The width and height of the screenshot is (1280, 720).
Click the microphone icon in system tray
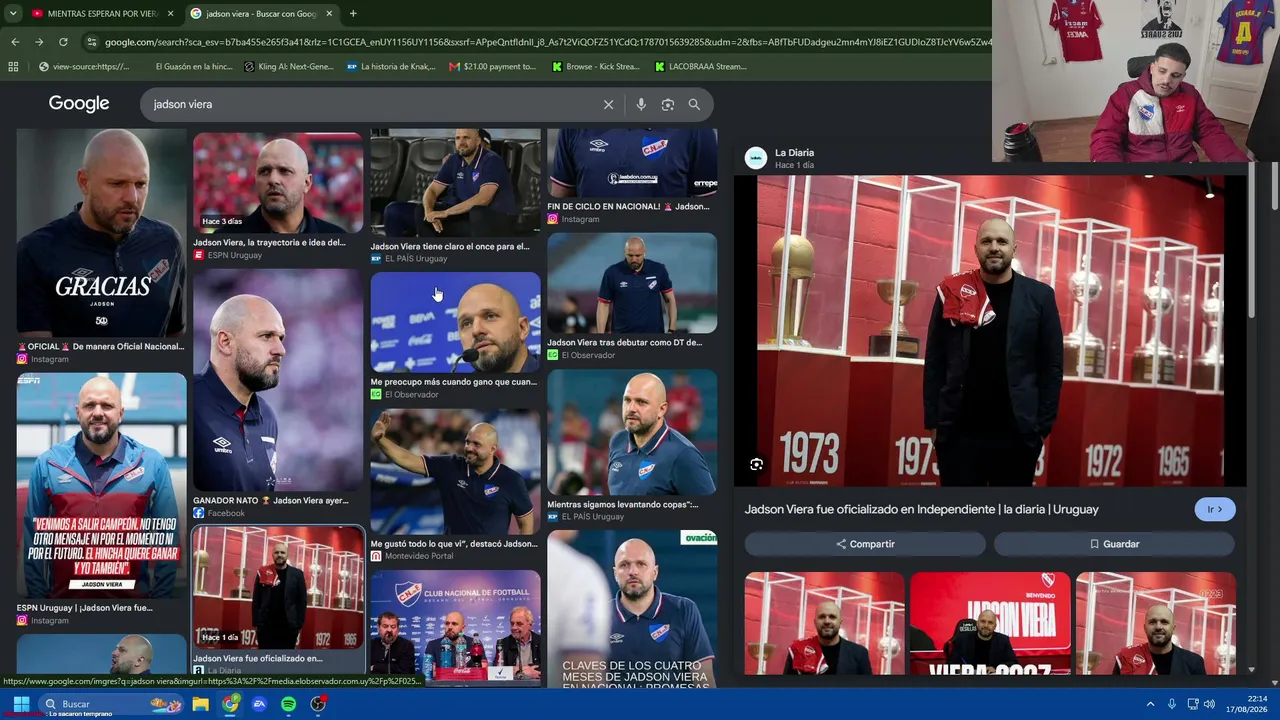1172,704
